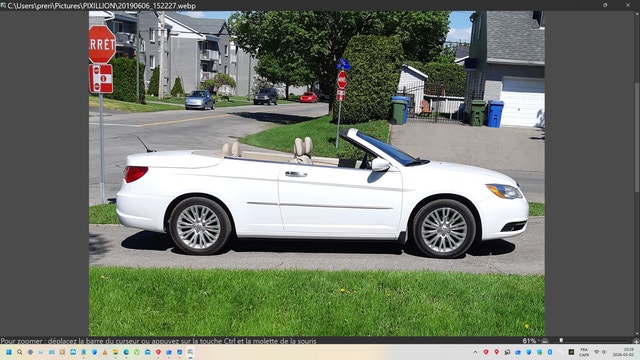Switch the FRA CAFR input language
Viewport: 640px width, 360px height.
point(584,352)
